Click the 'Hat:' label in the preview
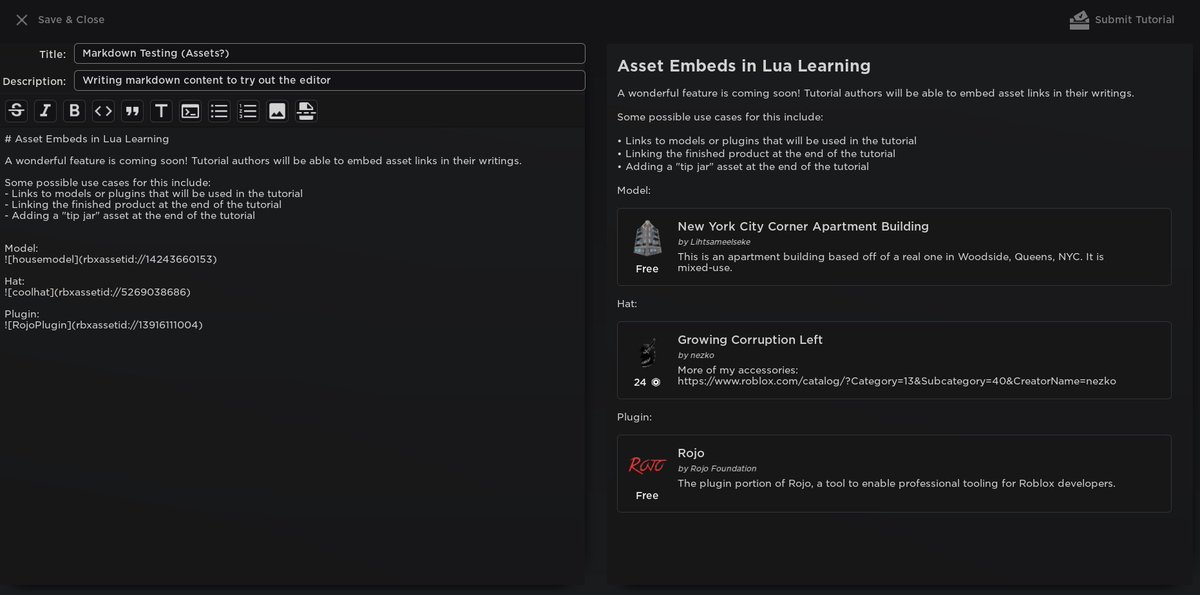1200x595 pixels. coord(627,303)
